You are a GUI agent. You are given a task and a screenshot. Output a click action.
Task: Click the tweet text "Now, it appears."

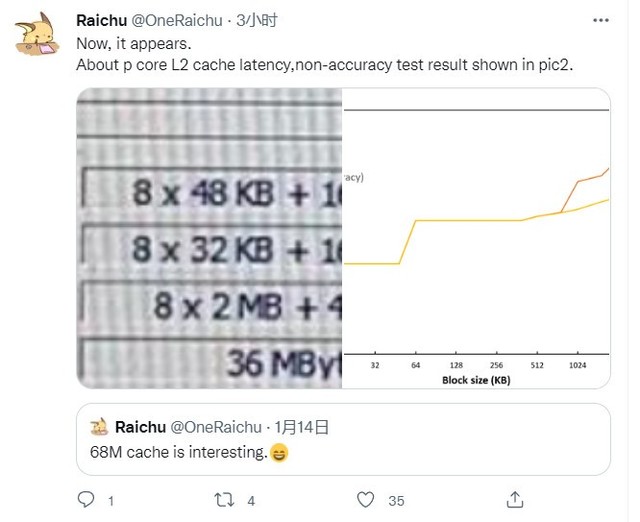(x=130, y=43)
